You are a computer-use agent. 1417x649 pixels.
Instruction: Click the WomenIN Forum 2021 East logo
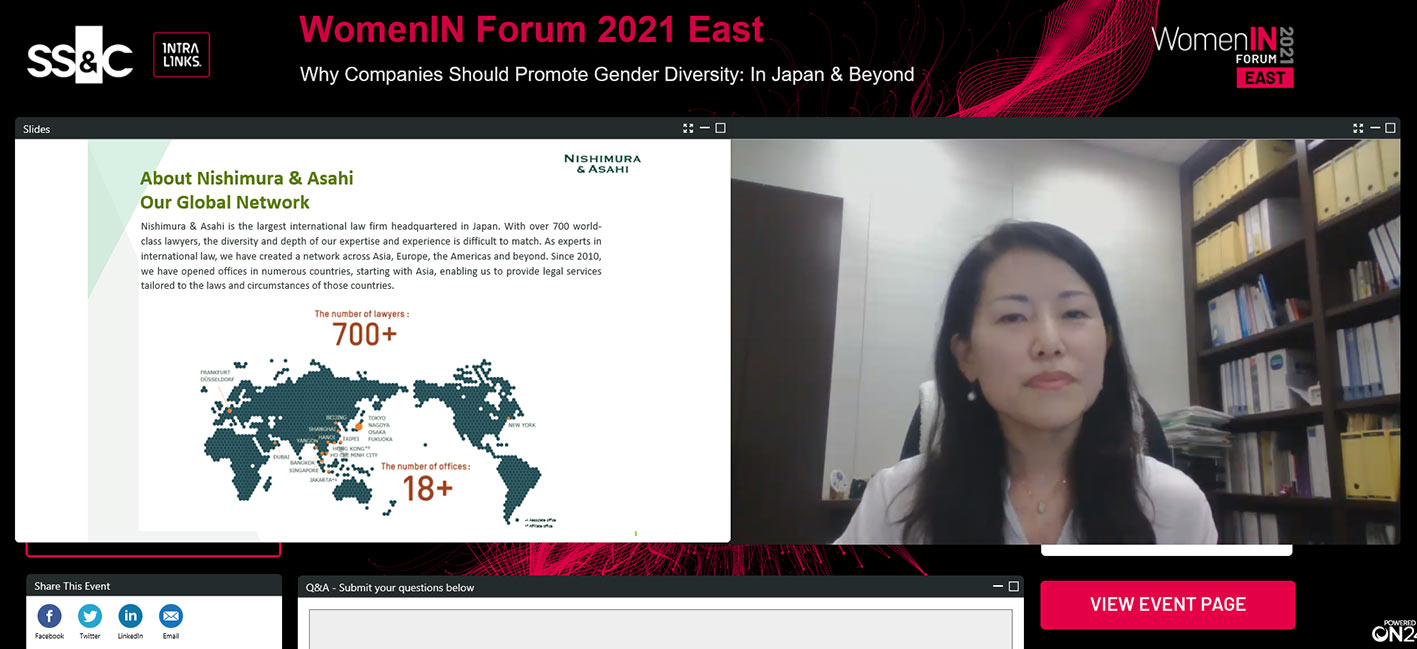point(1223,56)
